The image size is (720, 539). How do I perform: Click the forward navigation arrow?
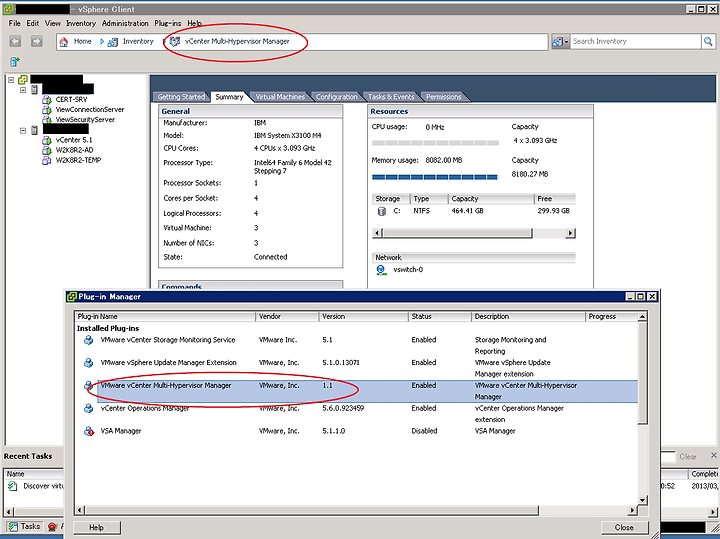click(36, 41)
